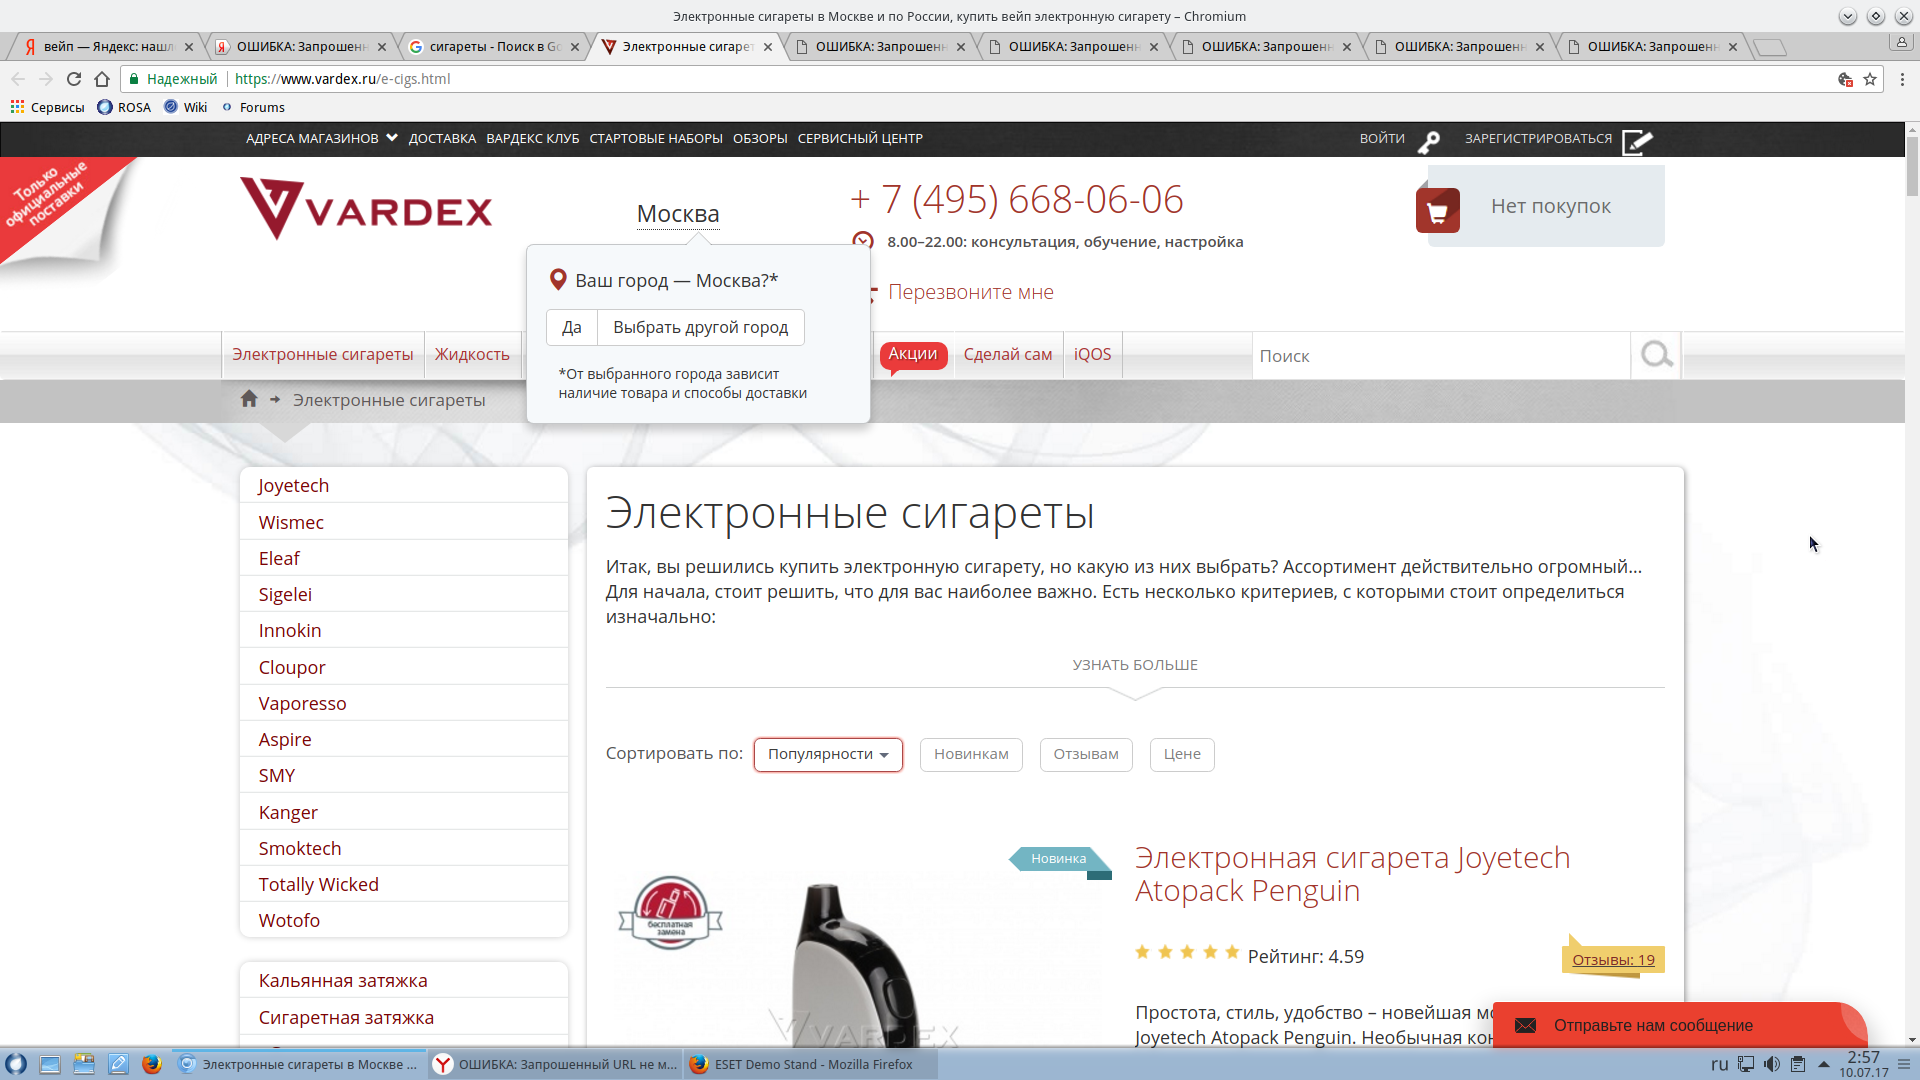Sort by Цене button
Viewport: 1920px width, 1080px height.
[x=1181, y=754]
